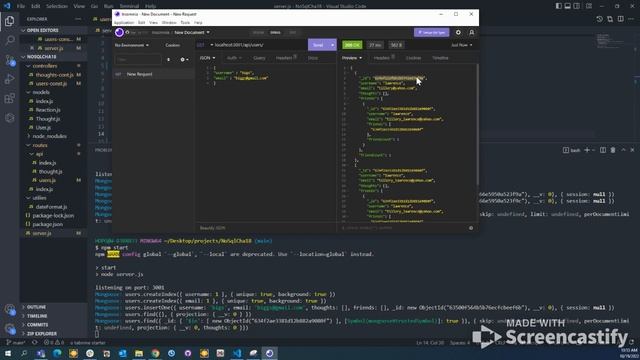Click Beautify JSON below the request body
The image size is (640, 360).
212,228
